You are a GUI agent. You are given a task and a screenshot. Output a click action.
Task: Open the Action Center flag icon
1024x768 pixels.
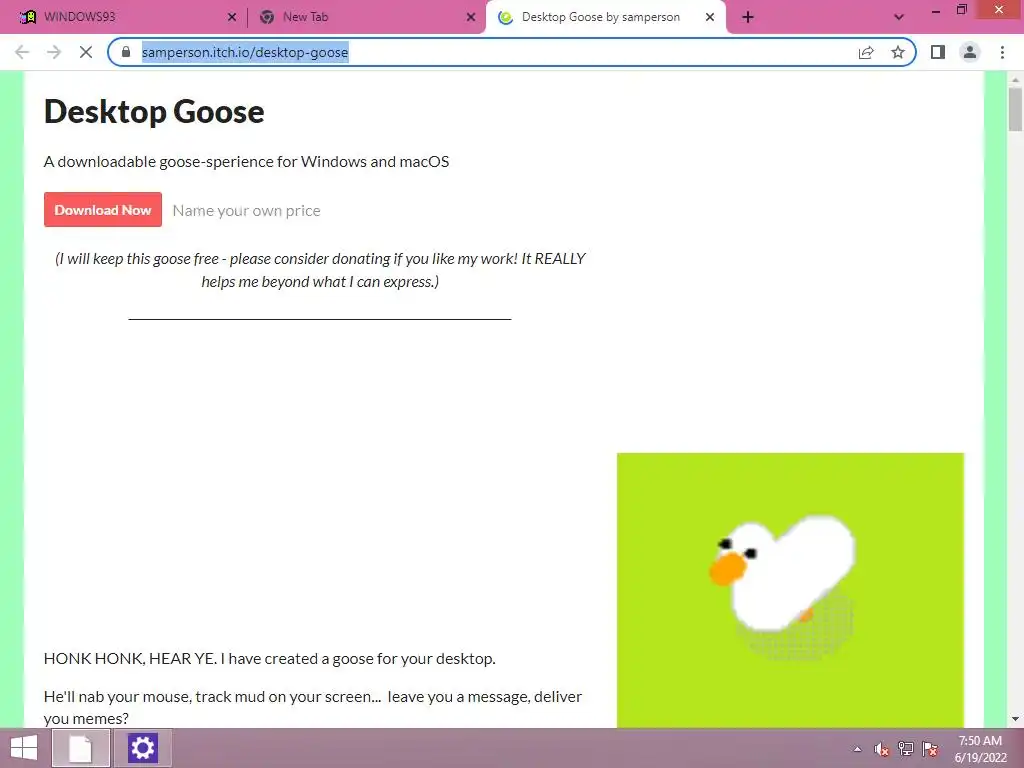930,749
